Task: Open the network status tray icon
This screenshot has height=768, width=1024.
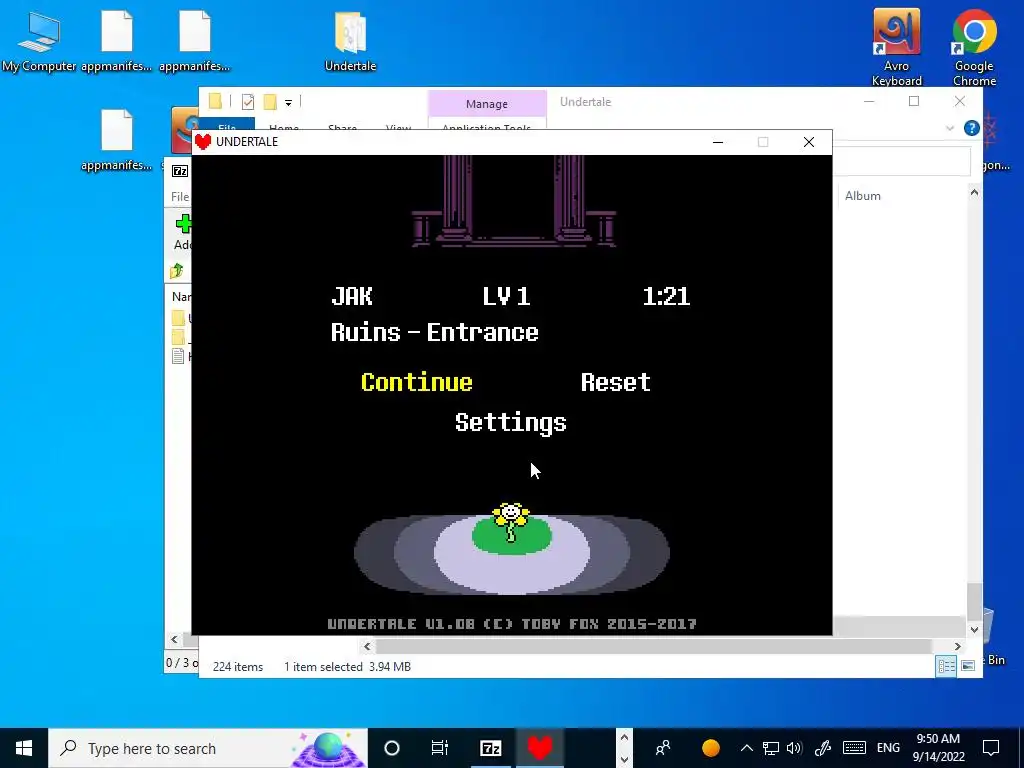Action: coord(771,748)
